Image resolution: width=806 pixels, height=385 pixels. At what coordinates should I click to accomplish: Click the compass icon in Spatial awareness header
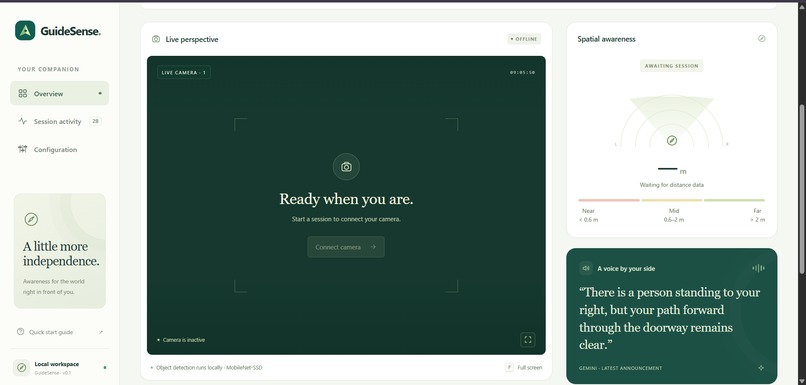762,39
